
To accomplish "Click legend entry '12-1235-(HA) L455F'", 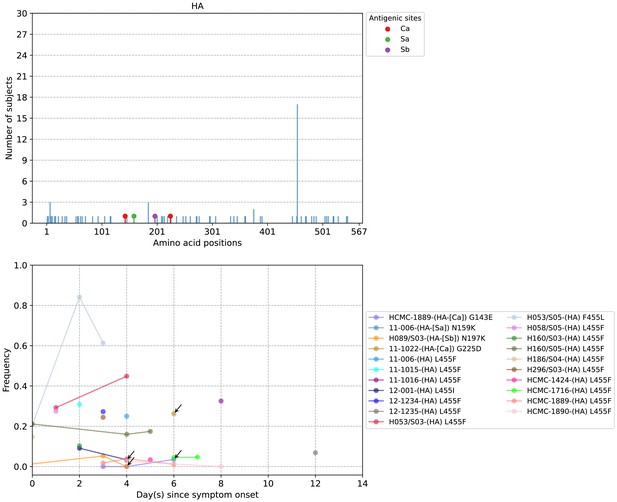I will point(415,411).
